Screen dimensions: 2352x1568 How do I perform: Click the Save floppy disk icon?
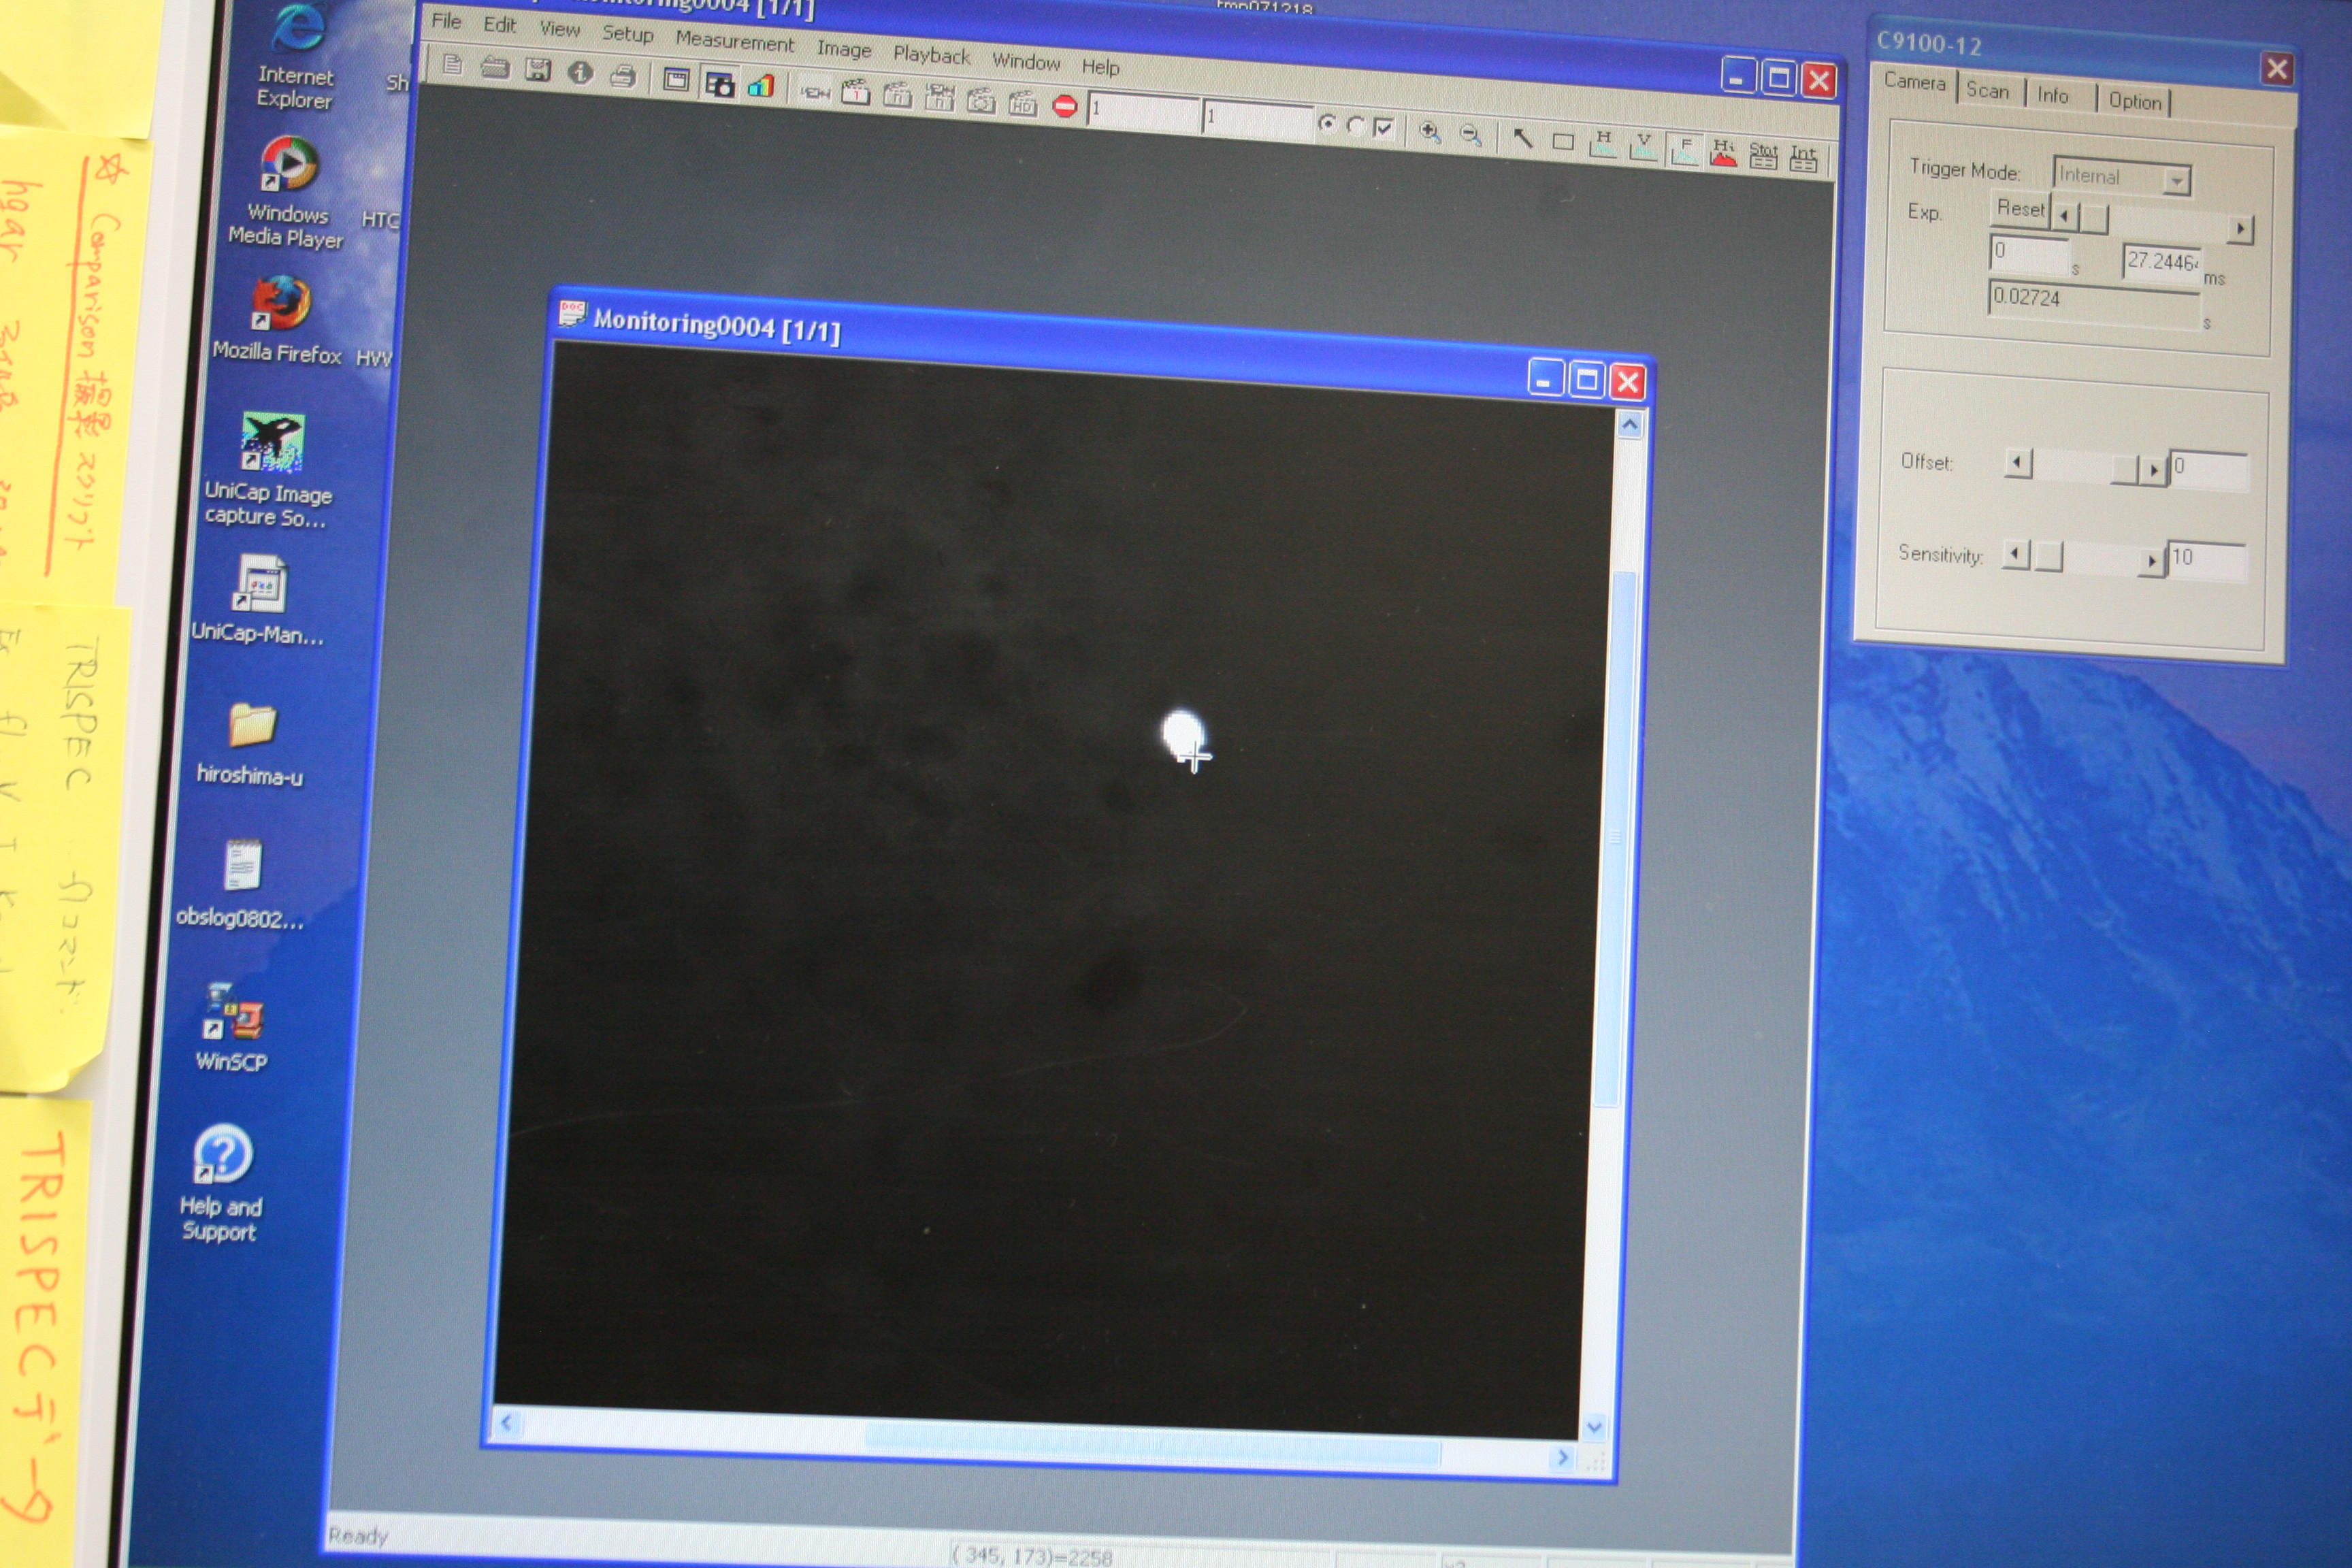539,70
